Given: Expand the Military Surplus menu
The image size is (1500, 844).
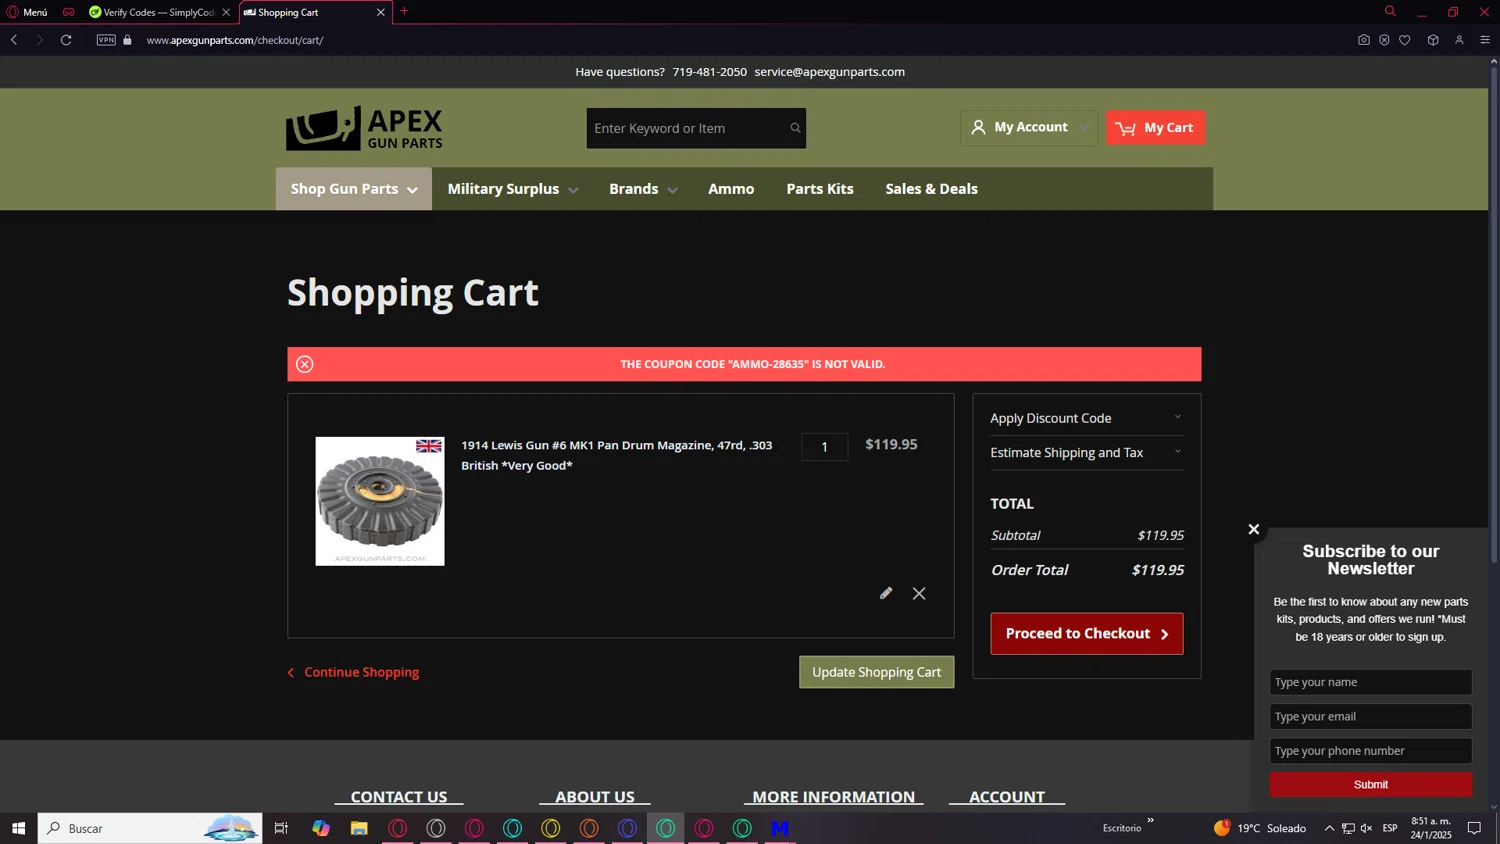Looking at the screenshot, I should [513, 189].
